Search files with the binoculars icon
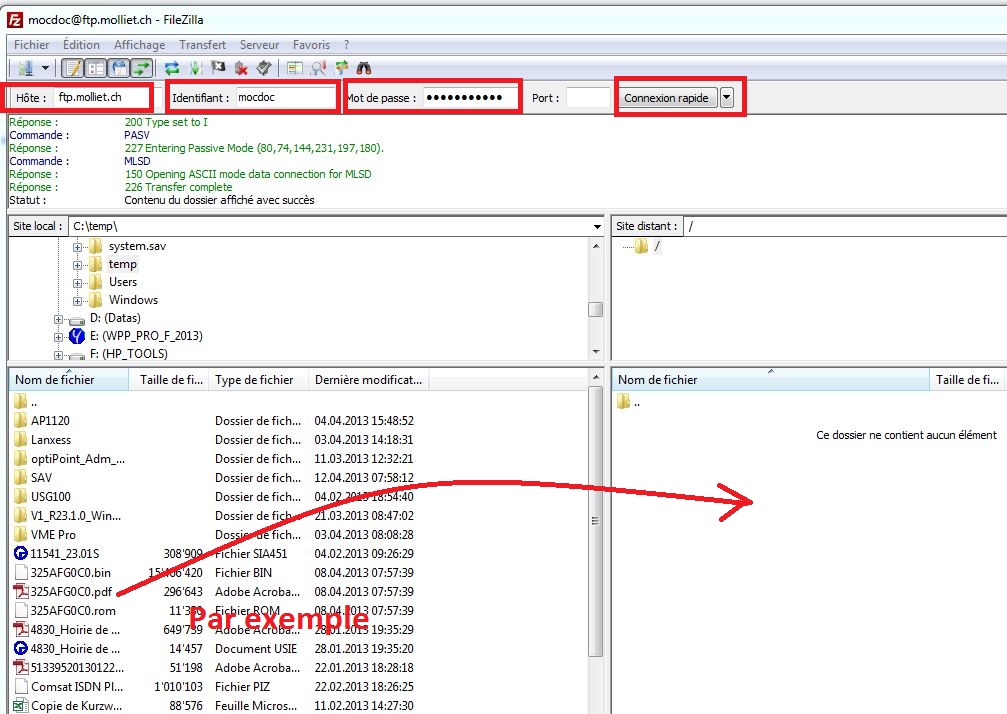The height and width of the screenshot is (714, 1007). (364, 68)
